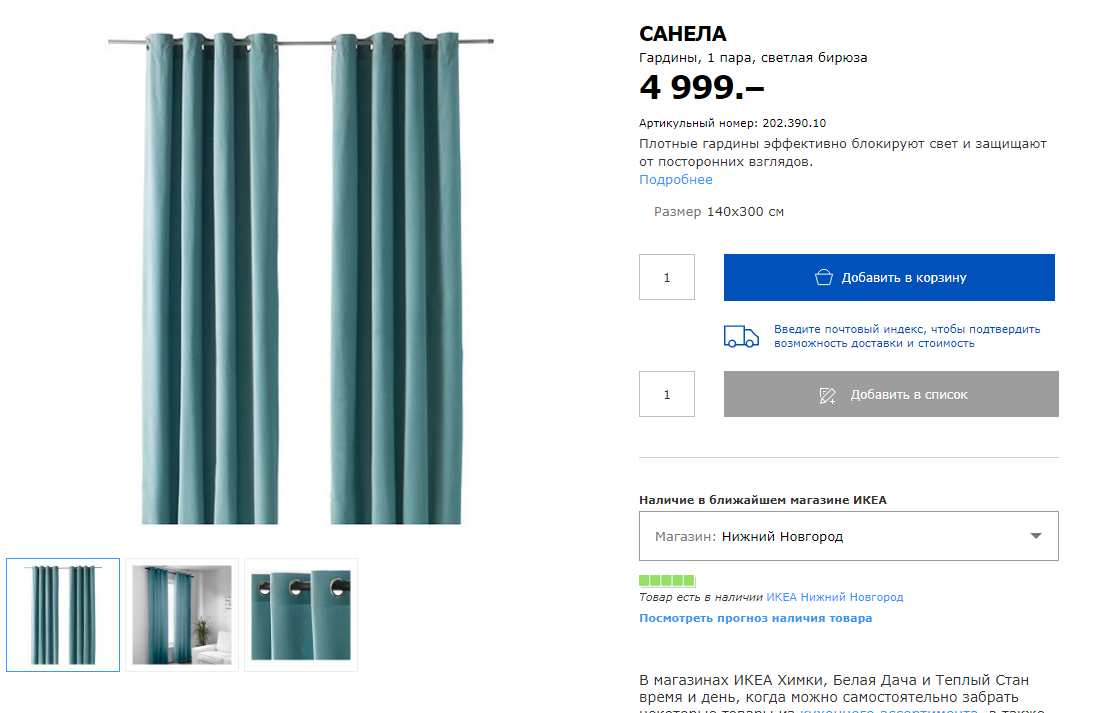1114x713 pixels.
Task: Click the postal code delivery confirmation link
Action: click(x=907, y=336)
